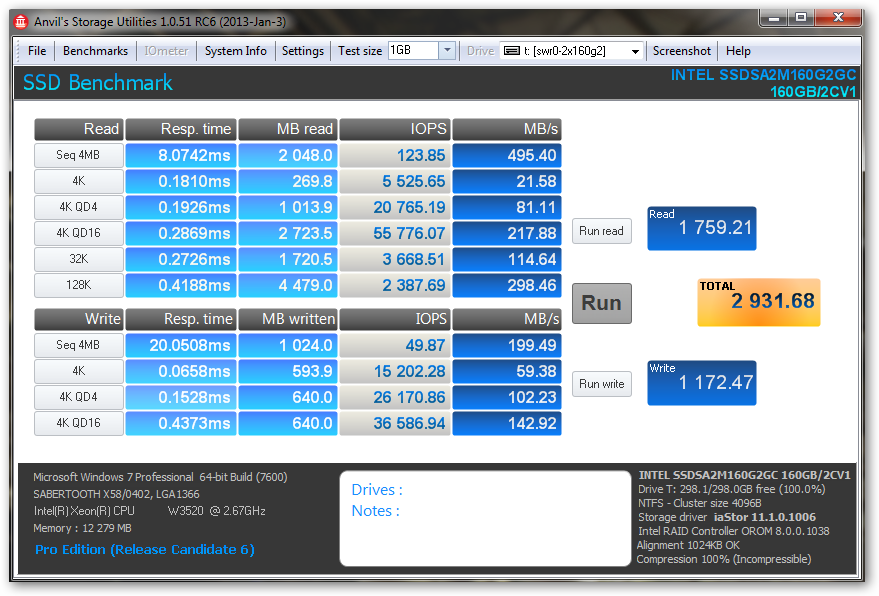Expand the Test size dropdown arrow

[447, 50]
